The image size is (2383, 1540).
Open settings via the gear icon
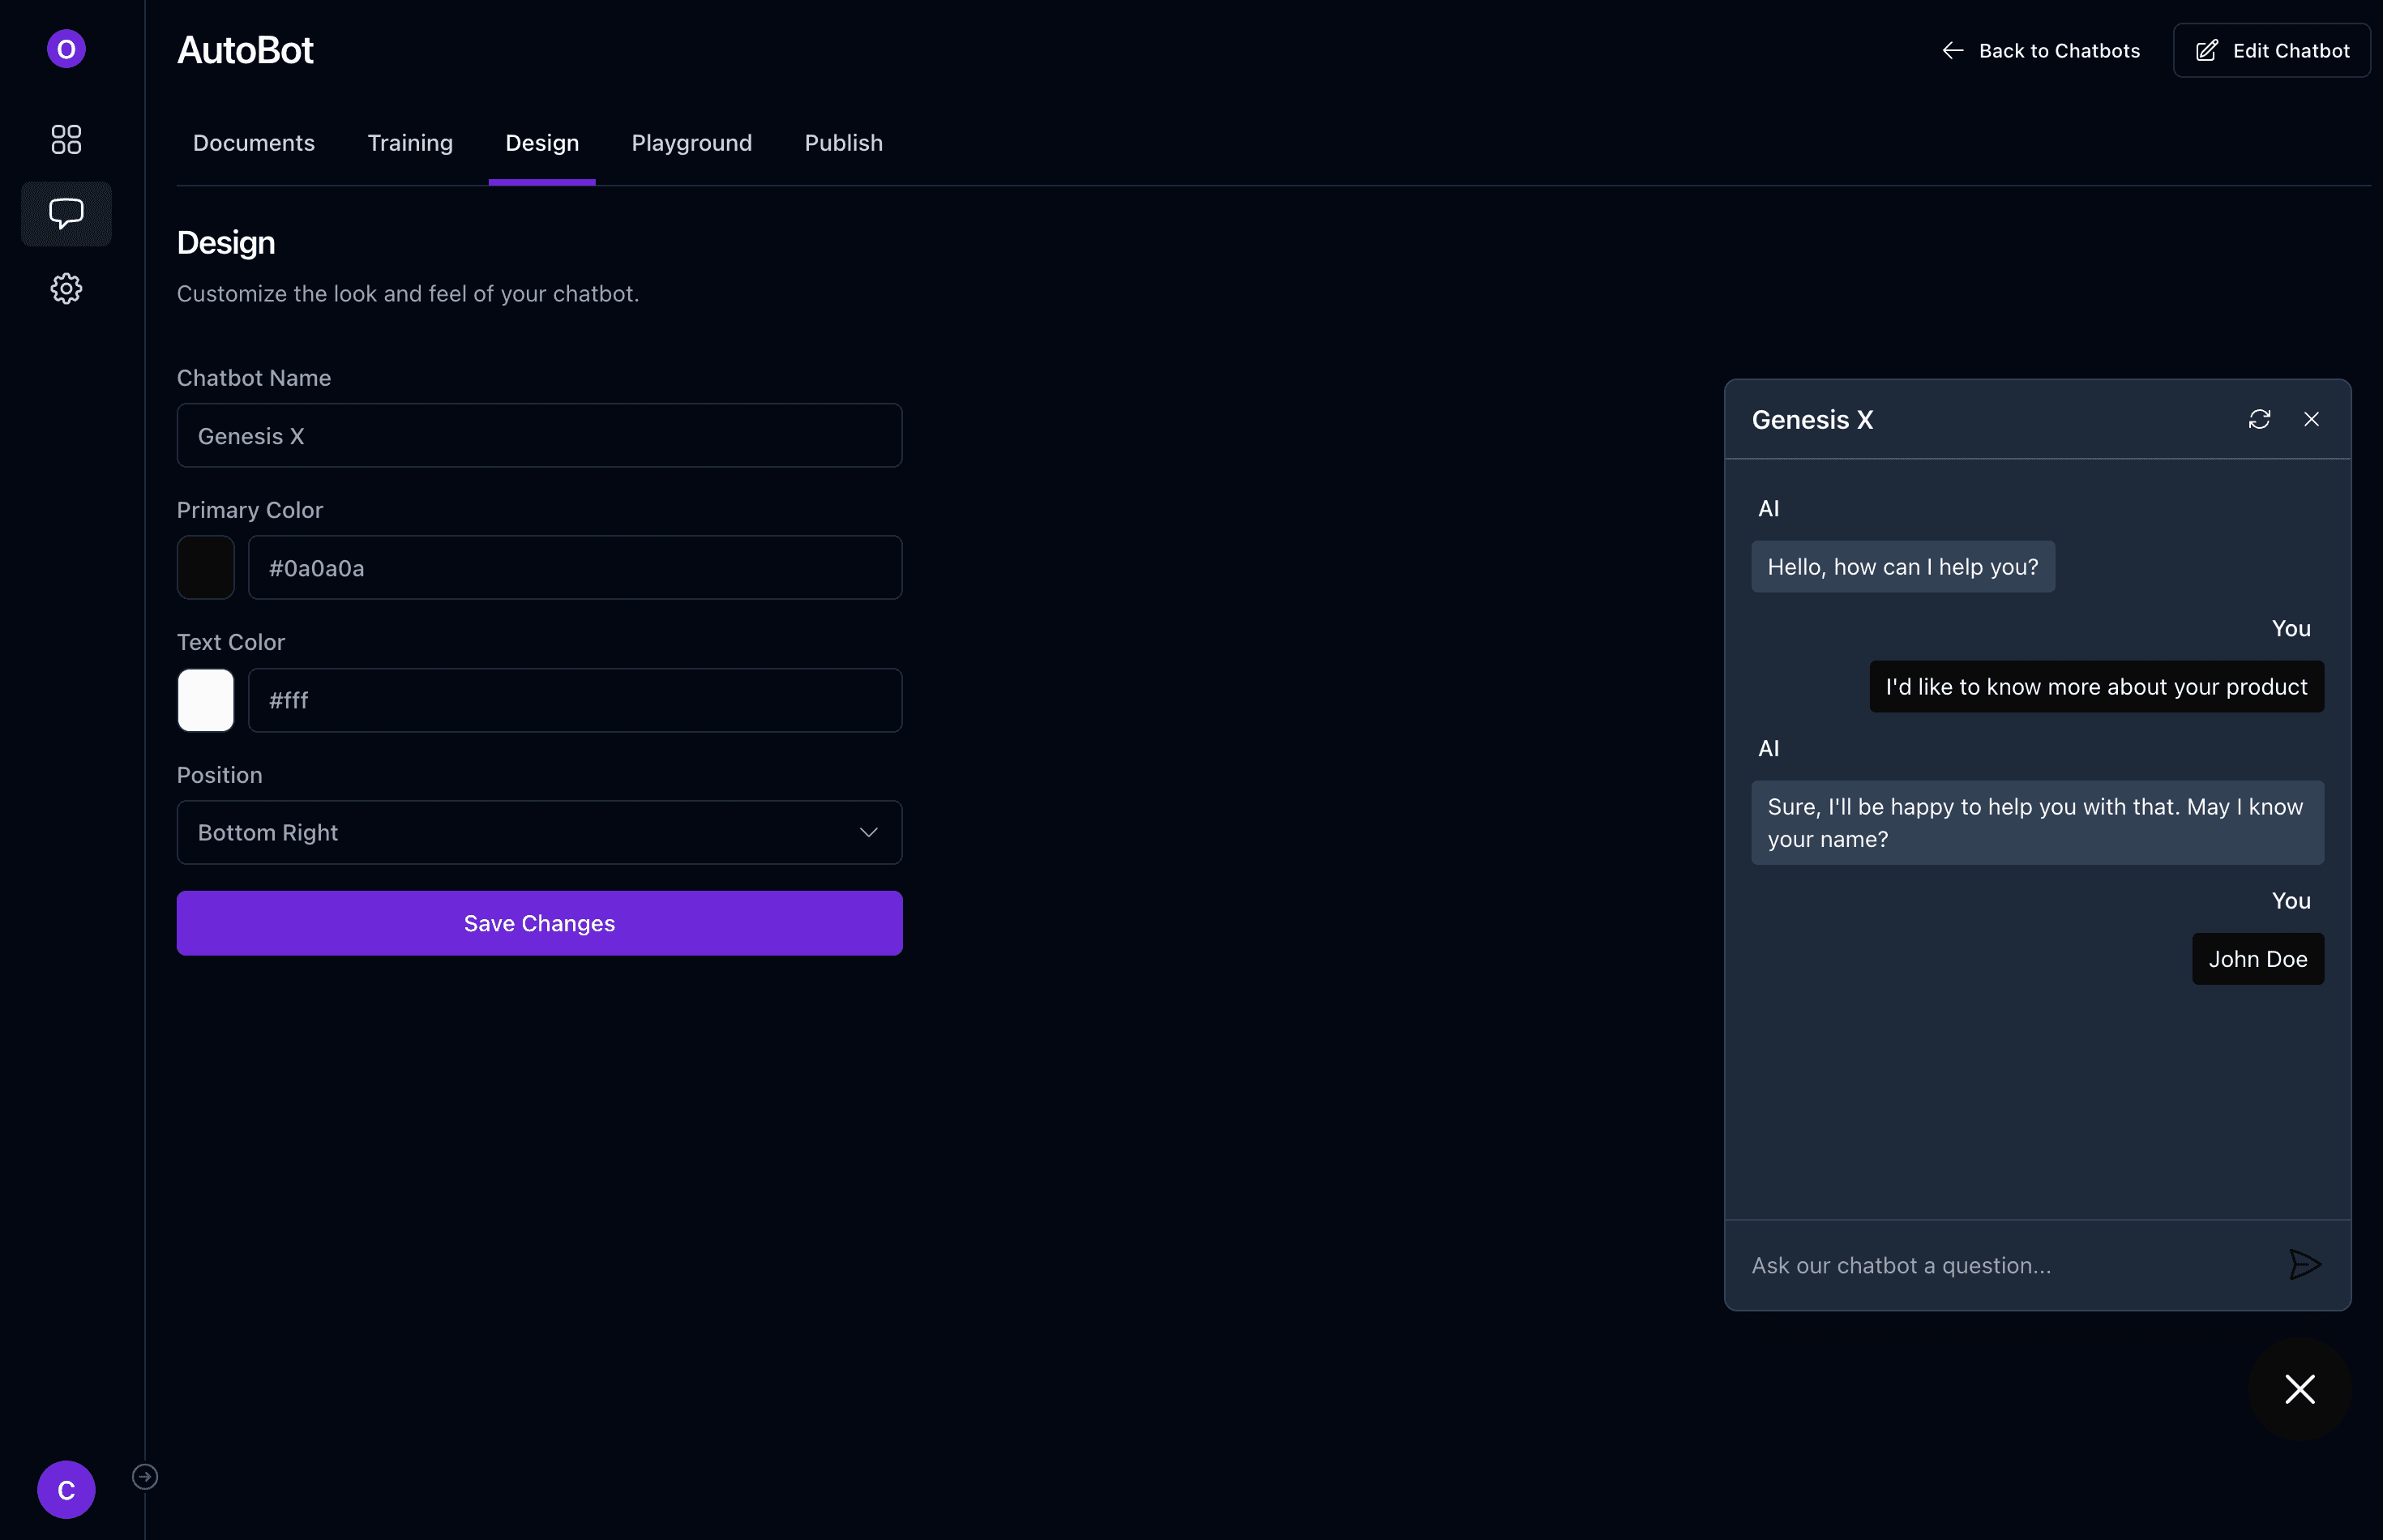65,289
